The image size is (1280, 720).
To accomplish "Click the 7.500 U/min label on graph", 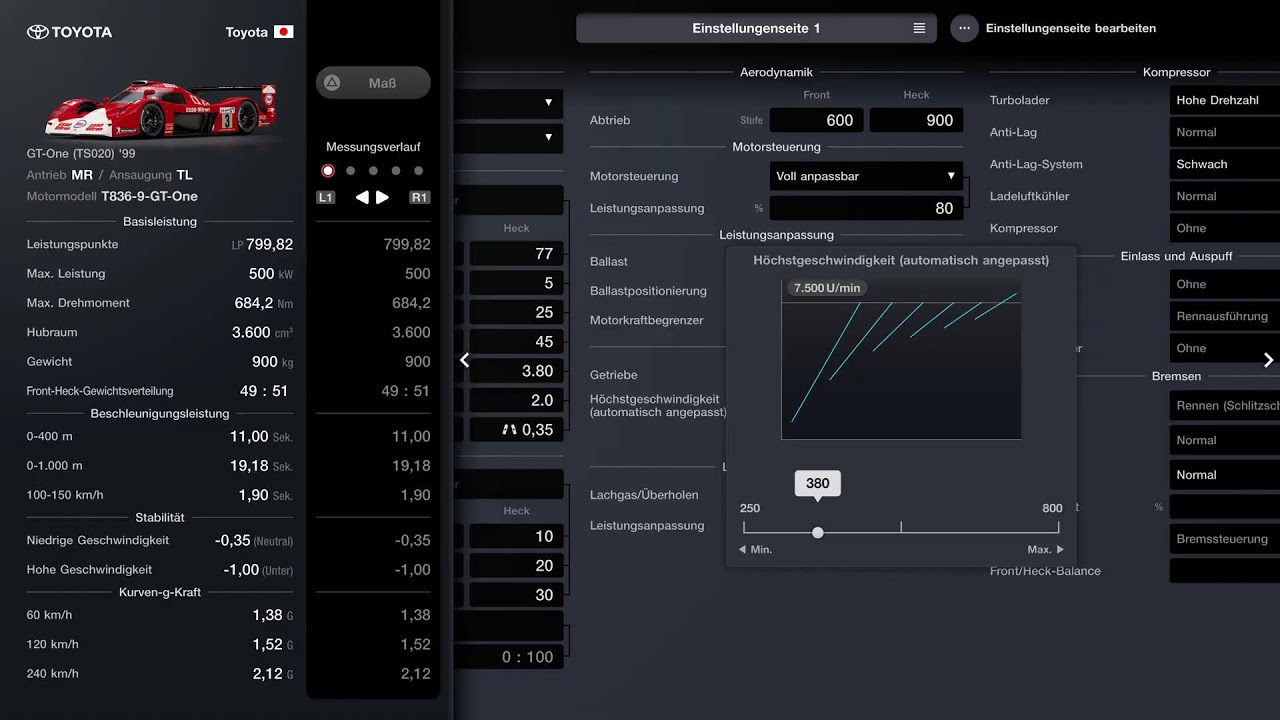I will (827, 288).
